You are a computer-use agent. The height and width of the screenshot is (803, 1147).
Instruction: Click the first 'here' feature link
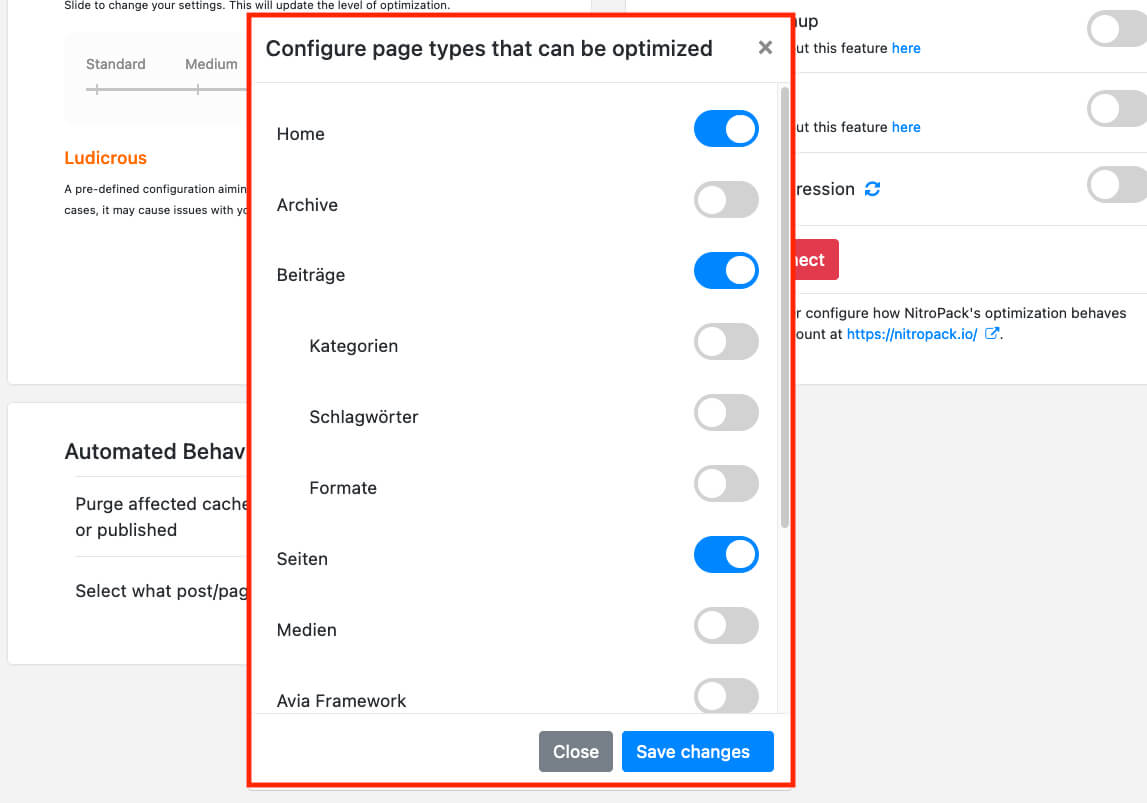(906, 48)
